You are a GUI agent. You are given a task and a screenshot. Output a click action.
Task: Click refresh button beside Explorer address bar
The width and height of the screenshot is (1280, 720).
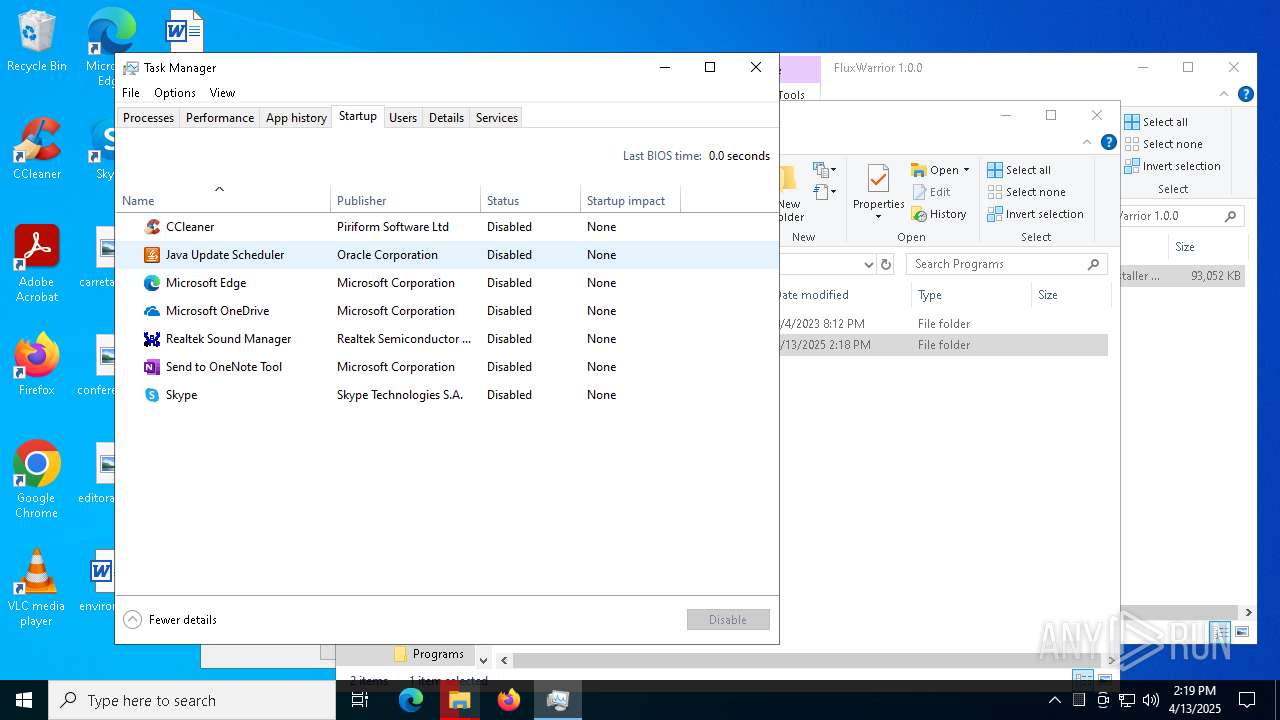click(x=886, y=264)
